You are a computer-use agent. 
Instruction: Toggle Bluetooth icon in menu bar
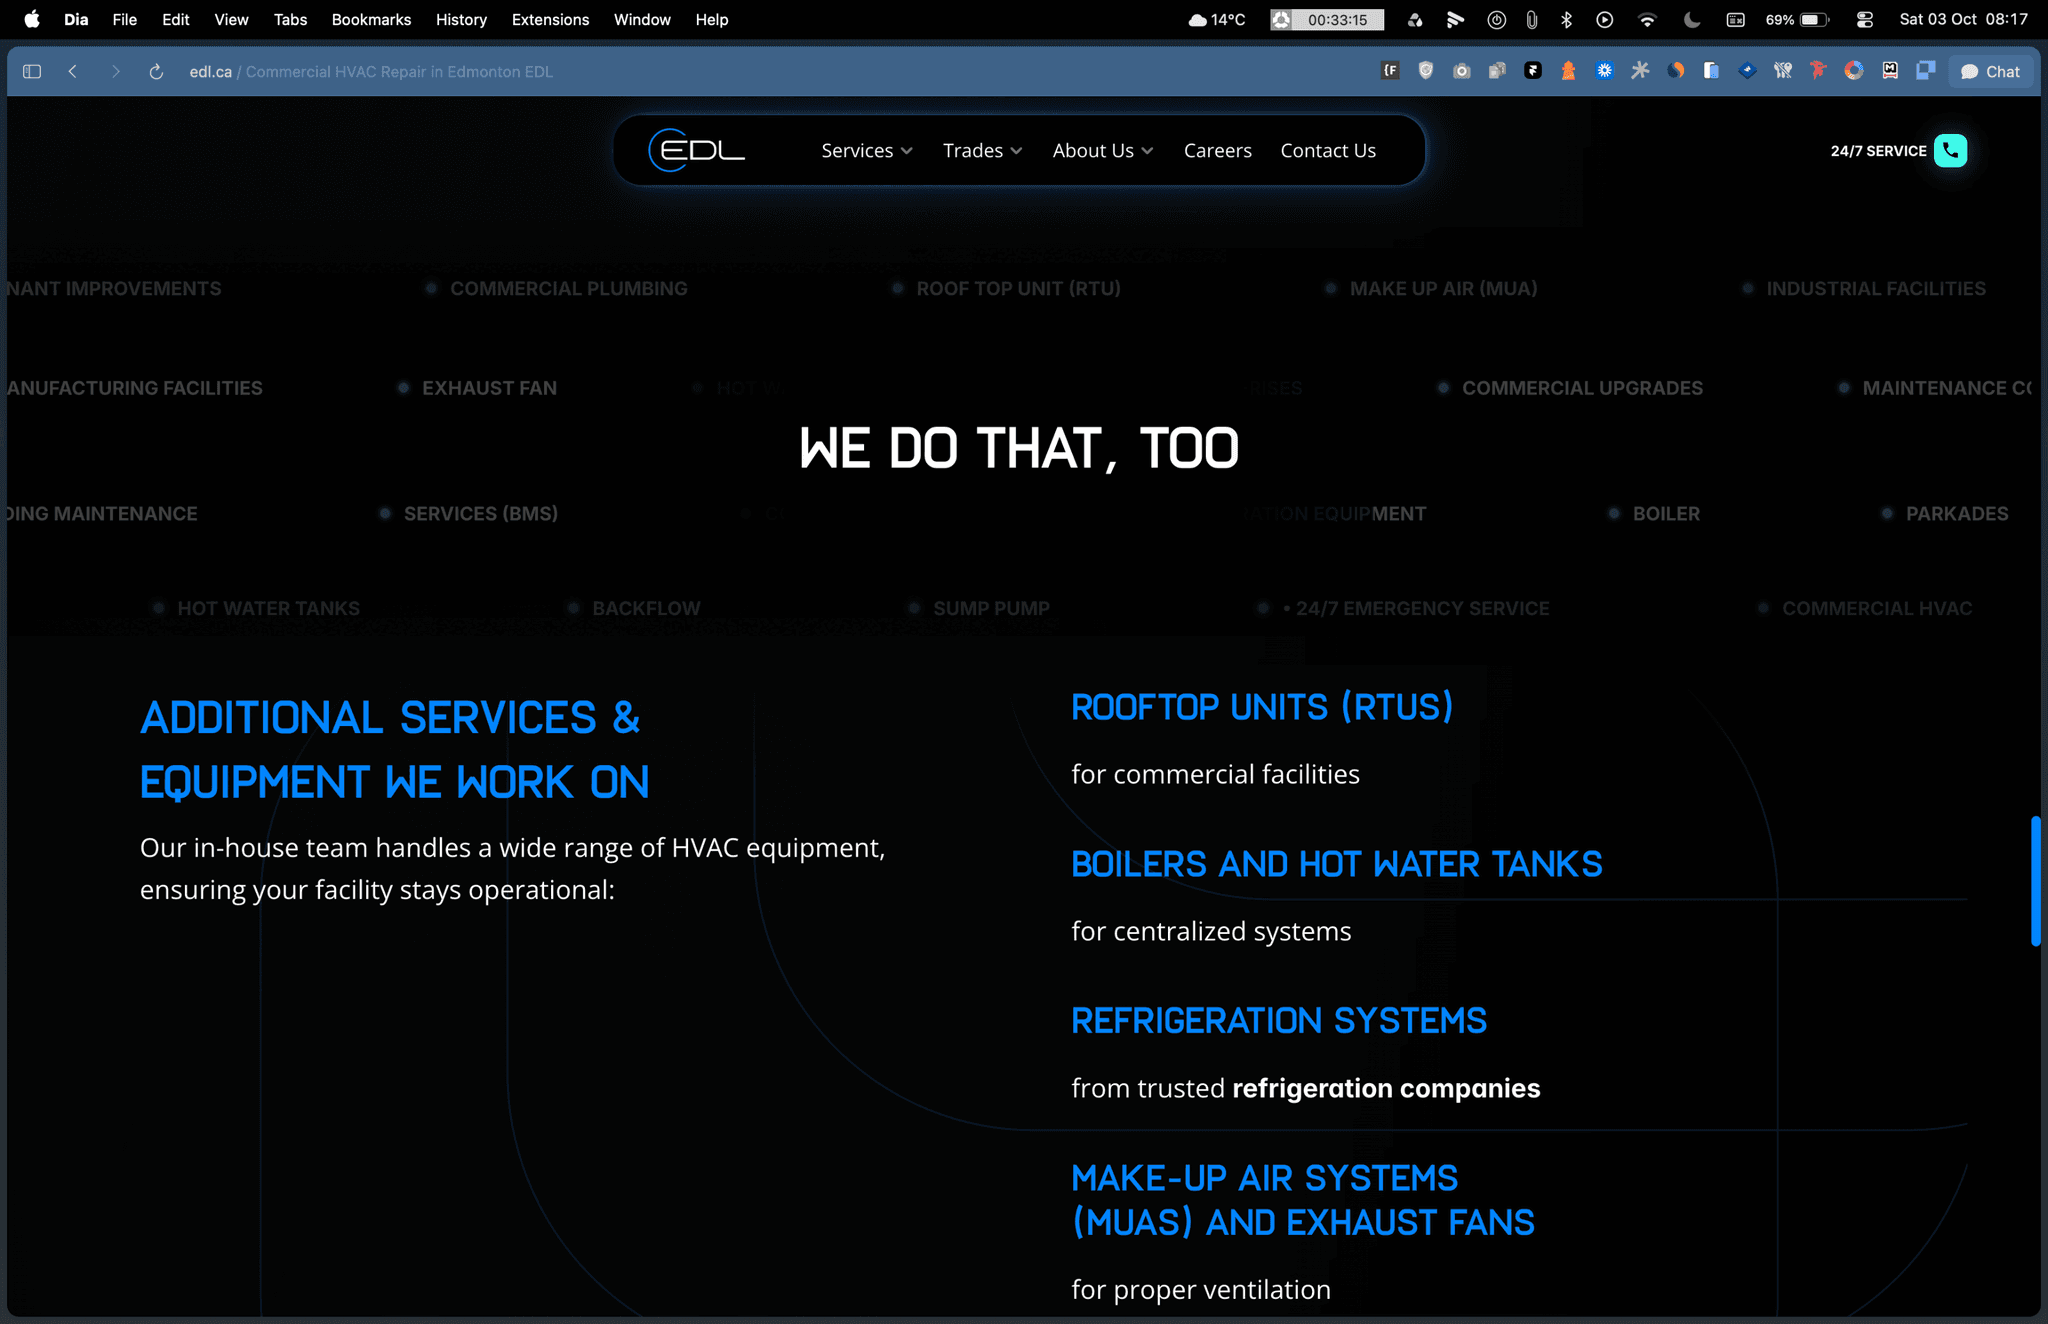(x=1567, y=20)
